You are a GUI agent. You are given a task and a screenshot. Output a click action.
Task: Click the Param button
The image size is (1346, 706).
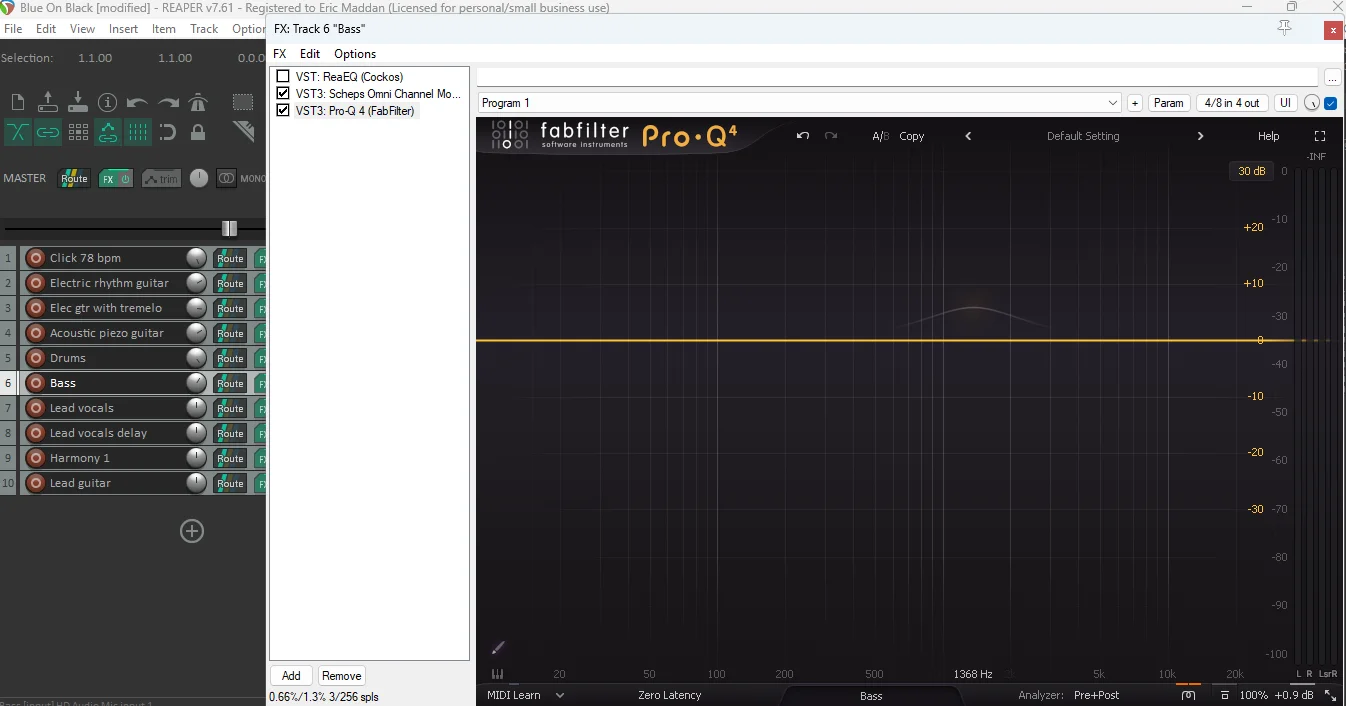pos(1168,103)
